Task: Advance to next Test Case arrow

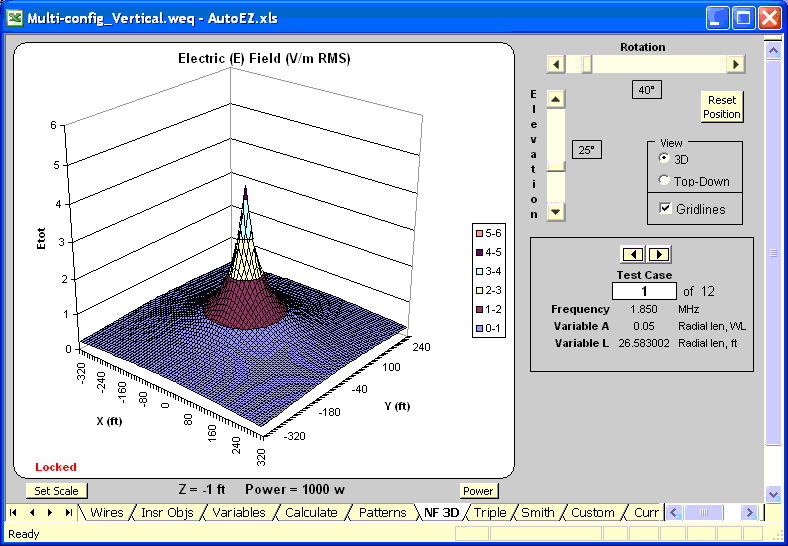Action: [x=658, y=254]
